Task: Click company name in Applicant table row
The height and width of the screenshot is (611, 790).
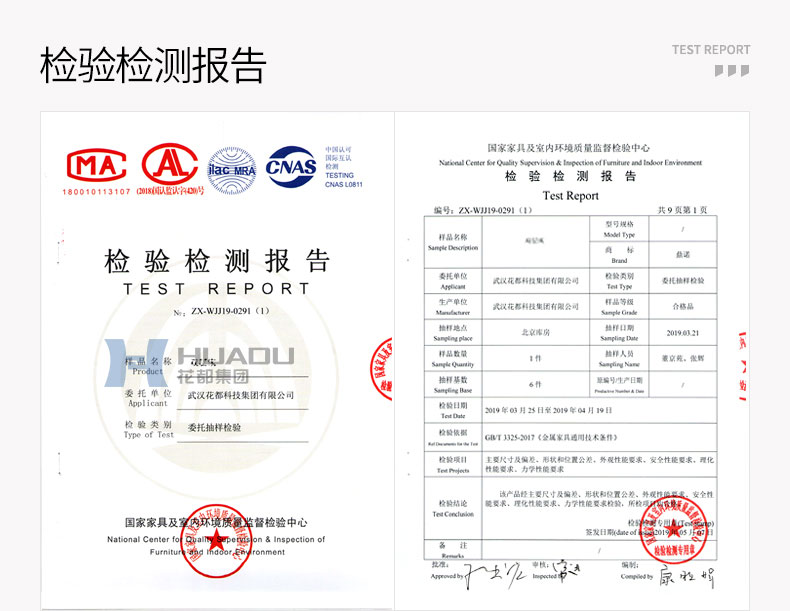Action: pyautogui.click(x=536, y=281)
